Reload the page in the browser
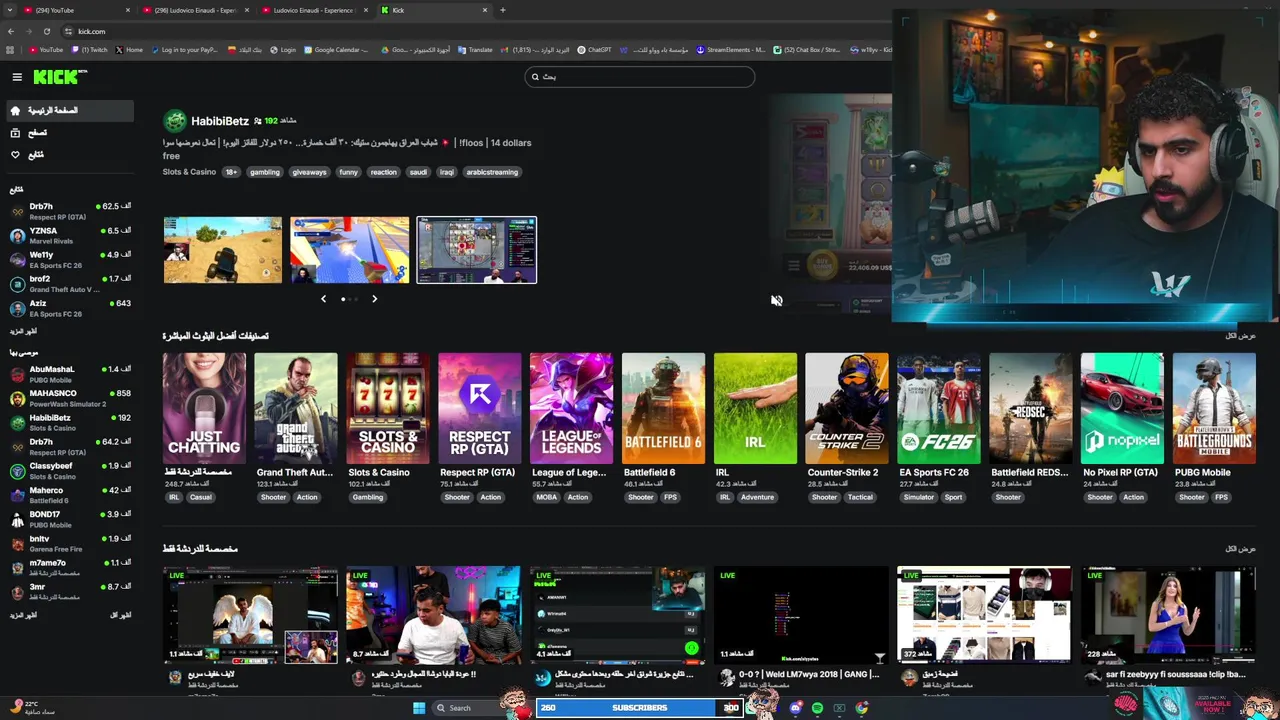 tap(47, 31)
